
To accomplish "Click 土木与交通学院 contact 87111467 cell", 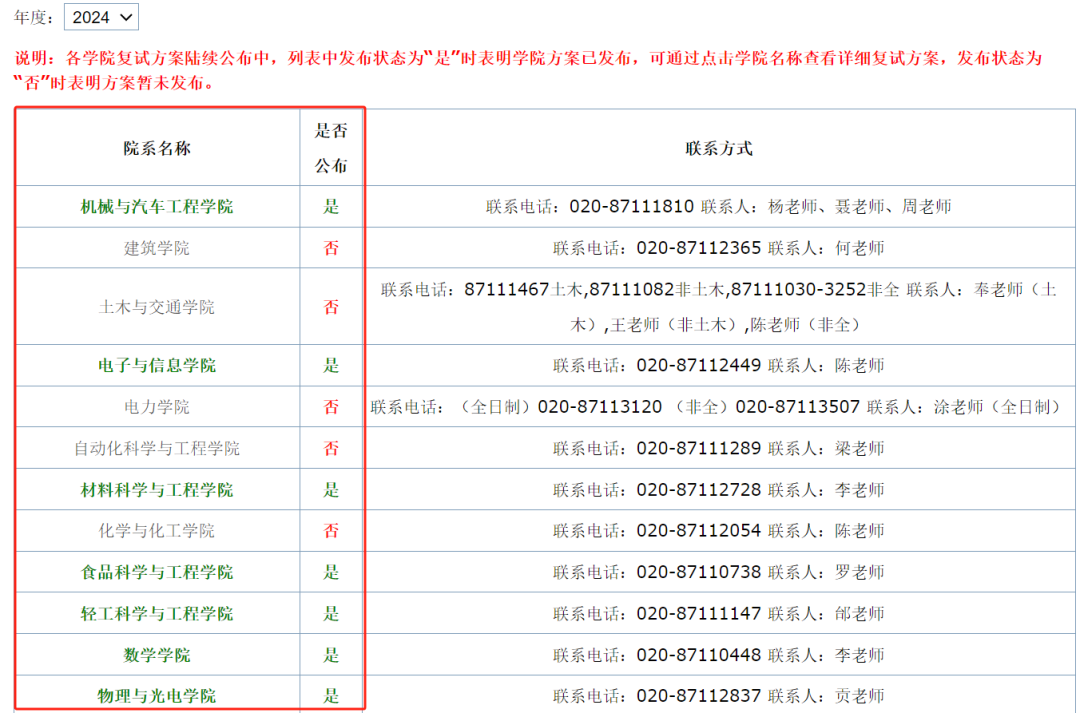I will [719, 307].
